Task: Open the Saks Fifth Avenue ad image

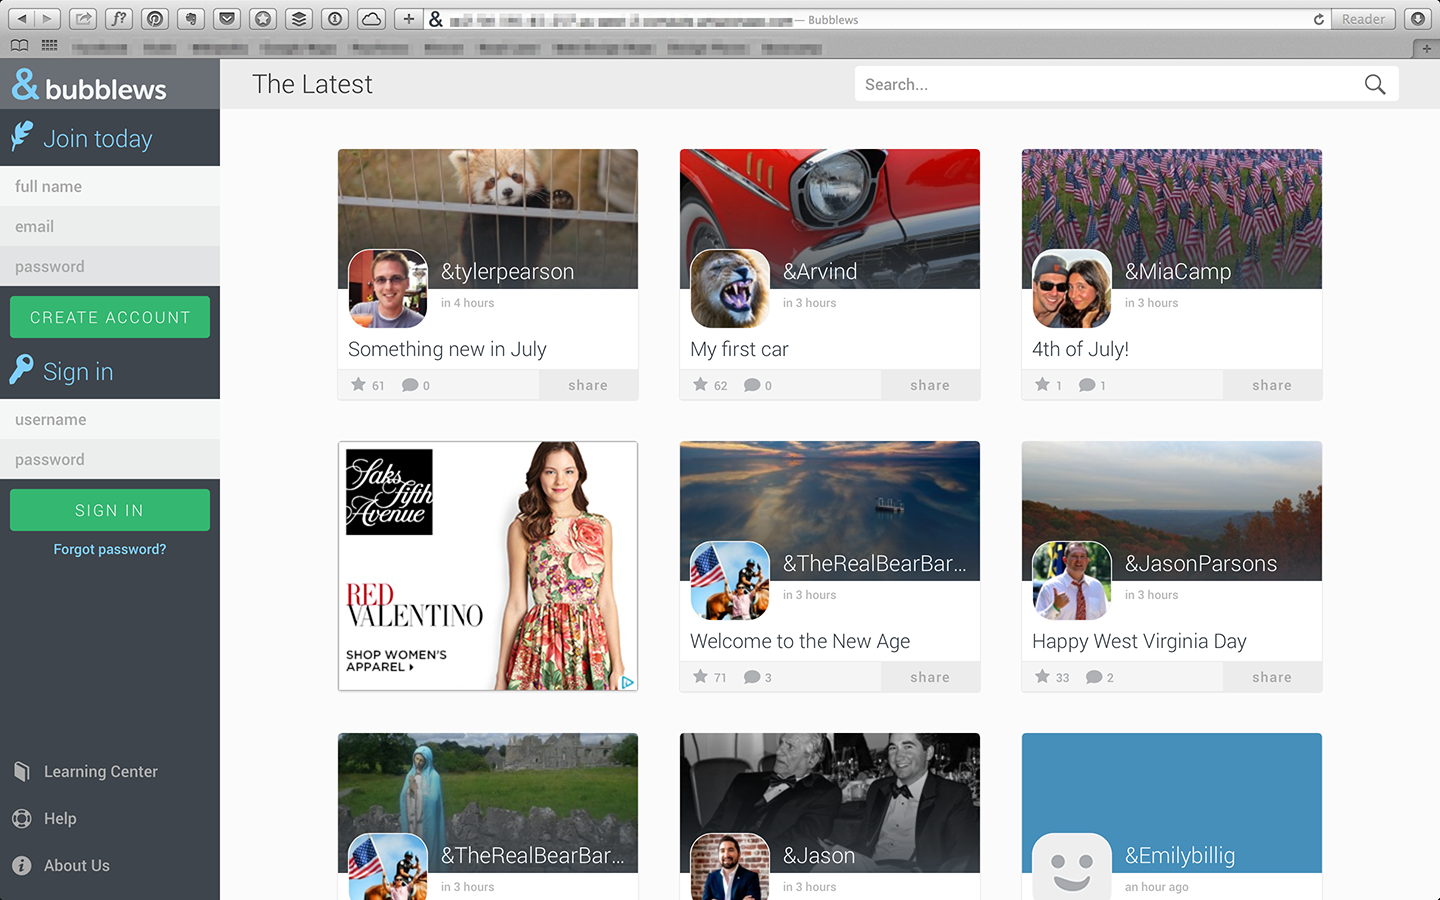Action: (488, 566)
